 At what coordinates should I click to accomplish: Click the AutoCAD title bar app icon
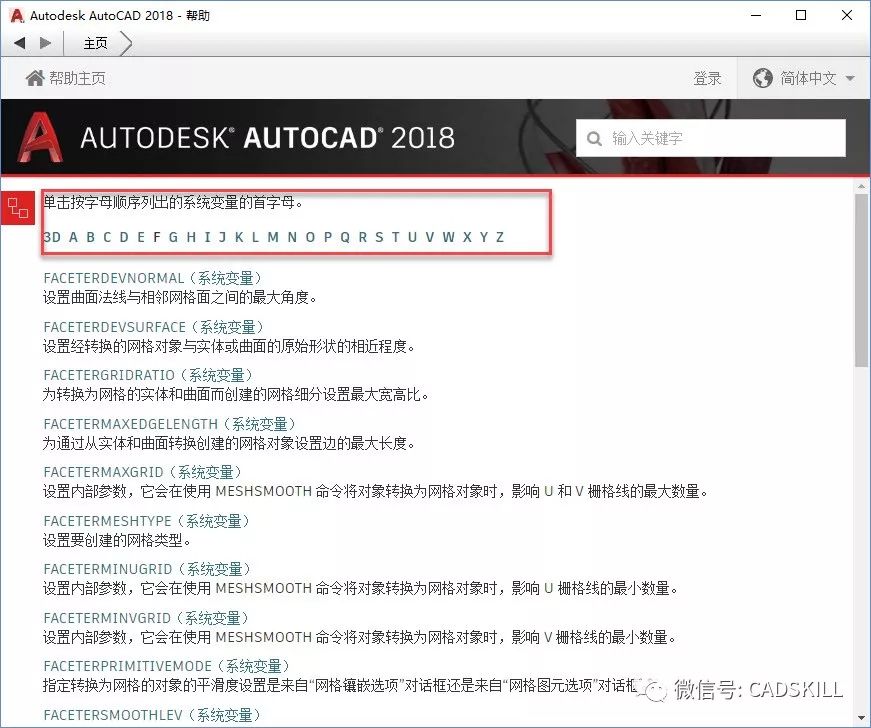point(17,16)
